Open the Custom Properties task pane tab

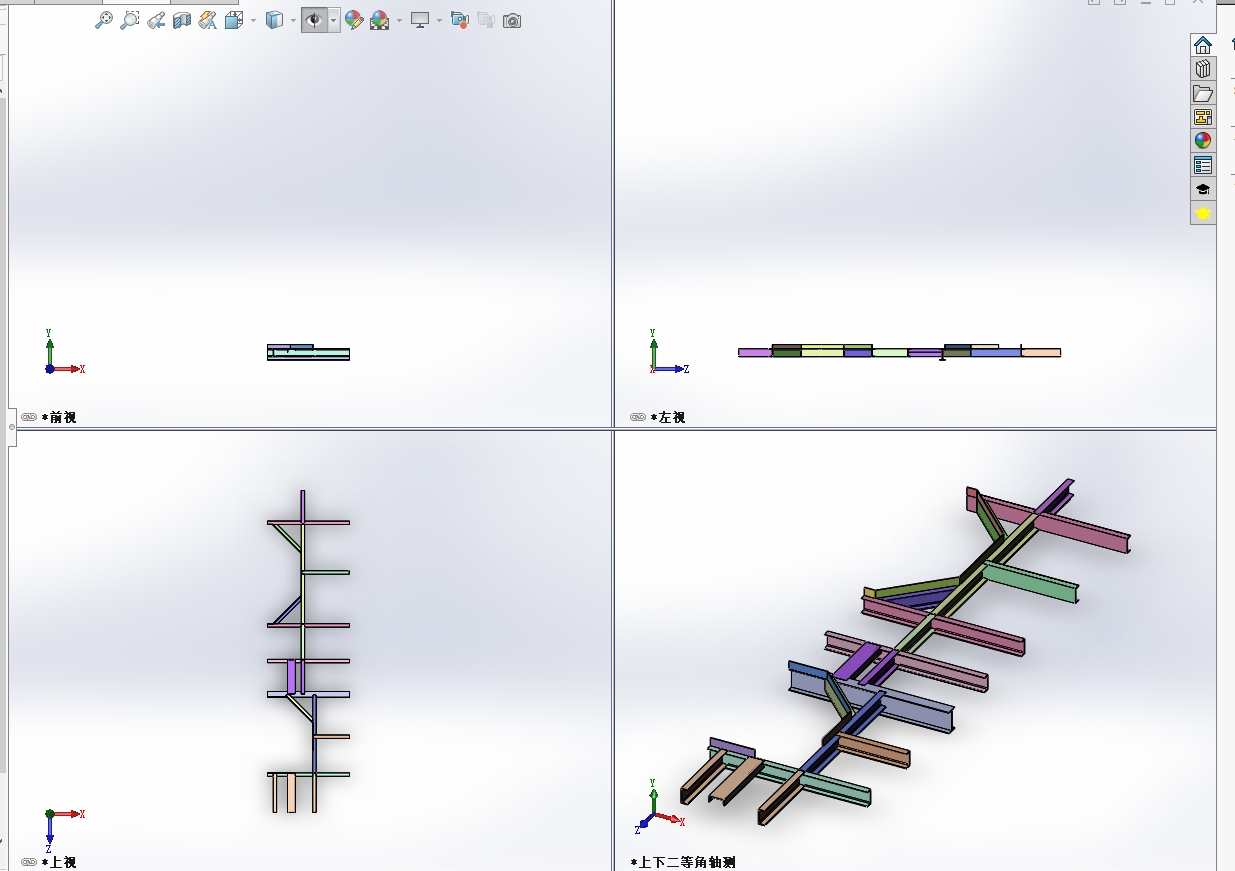pos(1203,165)
